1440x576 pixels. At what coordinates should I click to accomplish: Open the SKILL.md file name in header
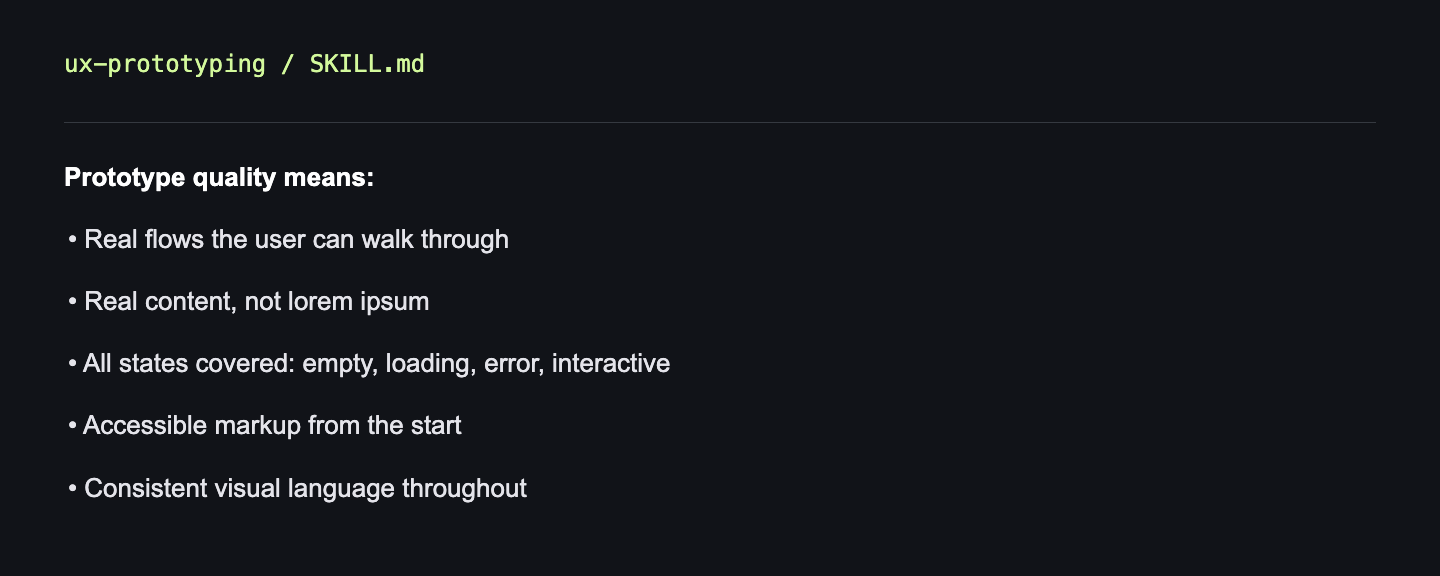(x=367, y=64)
